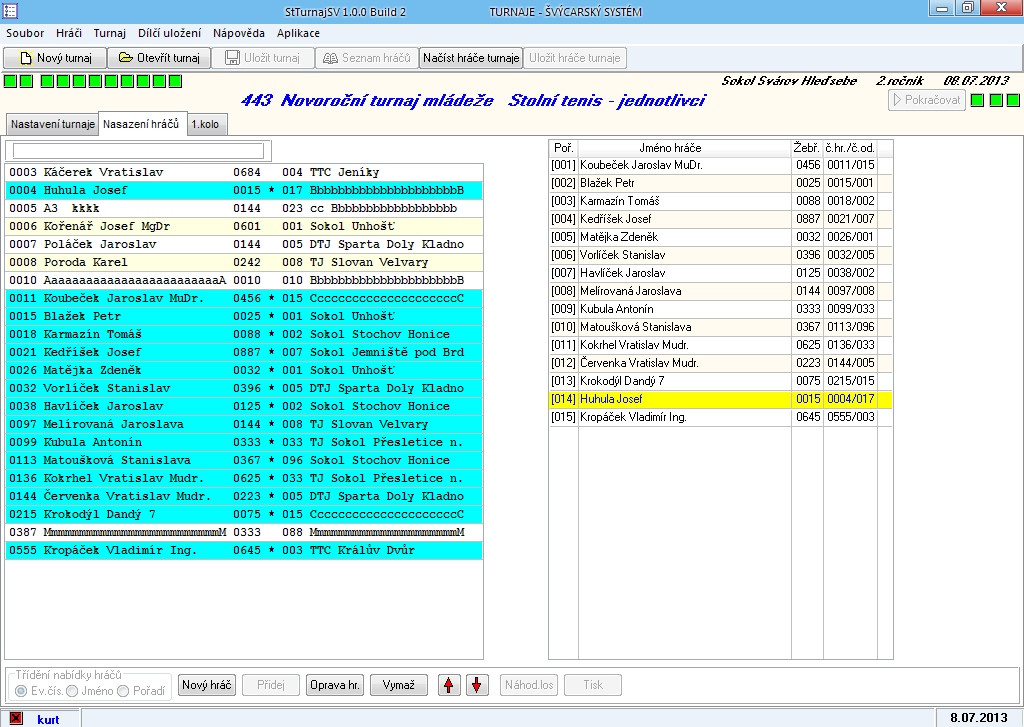This screenshot has height=727, width=1024.
Task: Select the Pořadí sorting radio button
Action: click(123, 691)
